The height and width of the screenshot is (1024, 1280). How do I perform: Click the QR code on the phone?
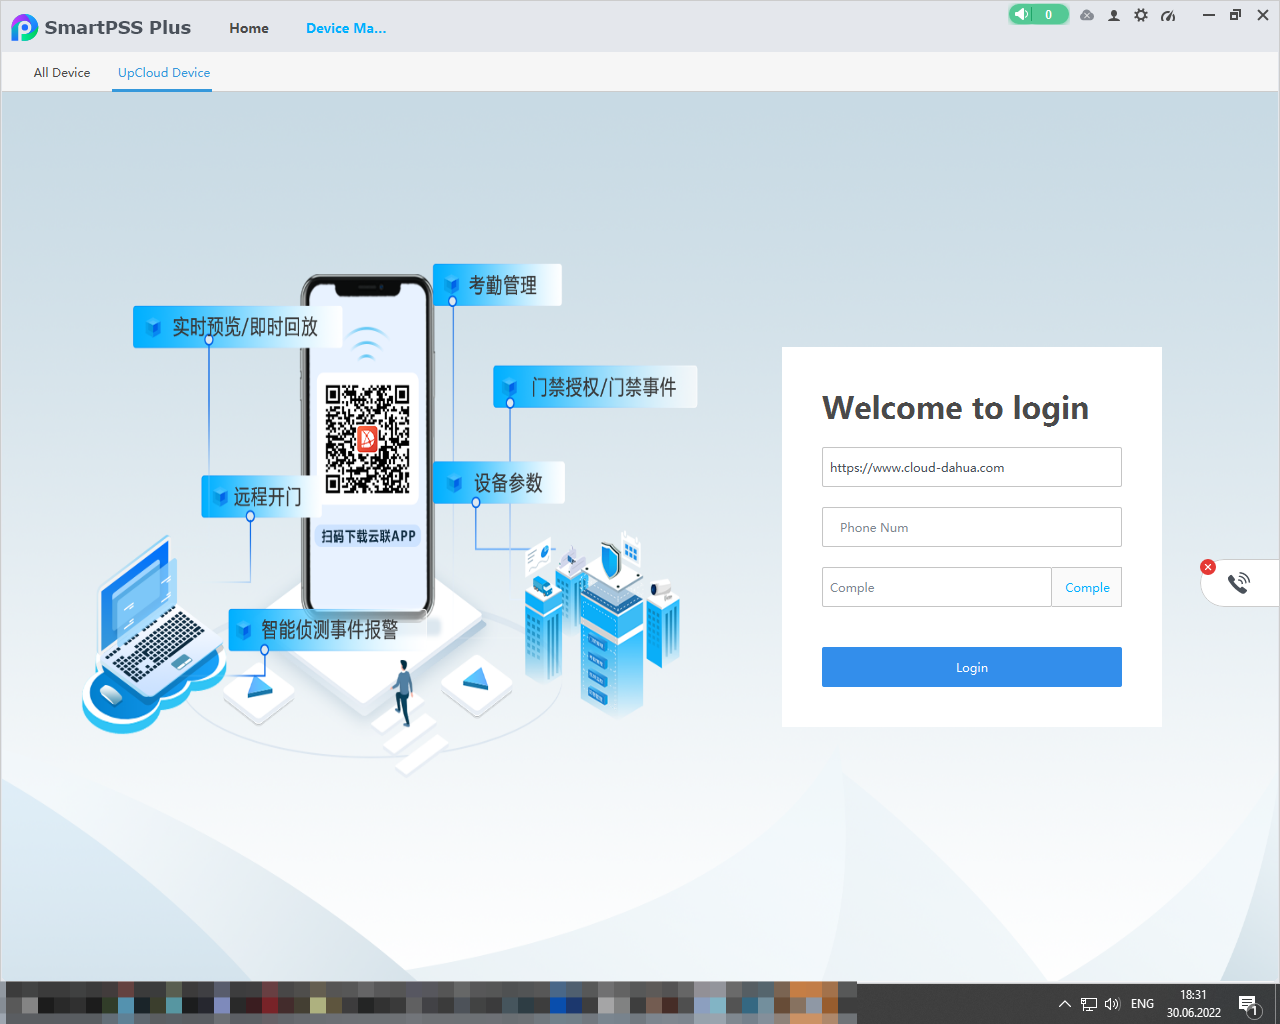[368, 439]
